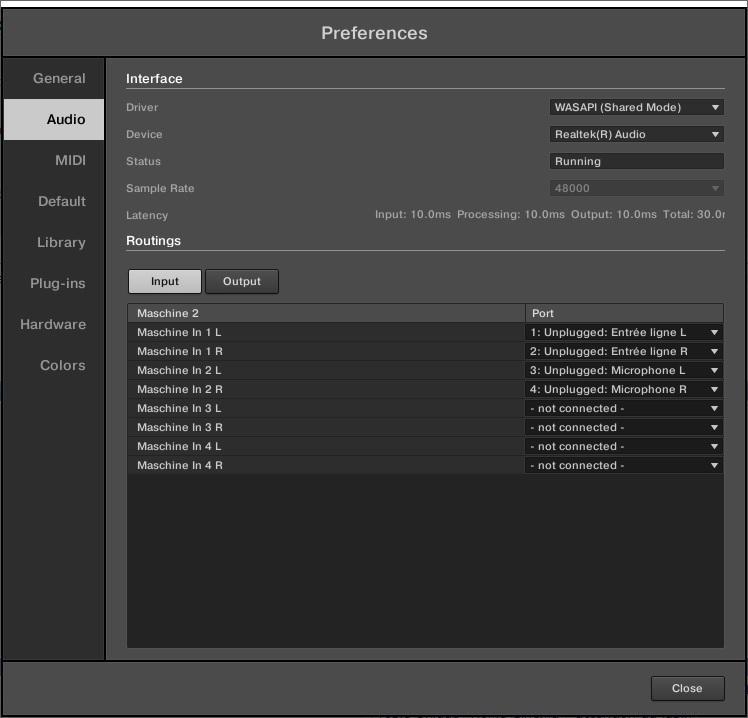Open the General preferences tab
The height and width of the screenshot is (718, 748).
[54, 78]
